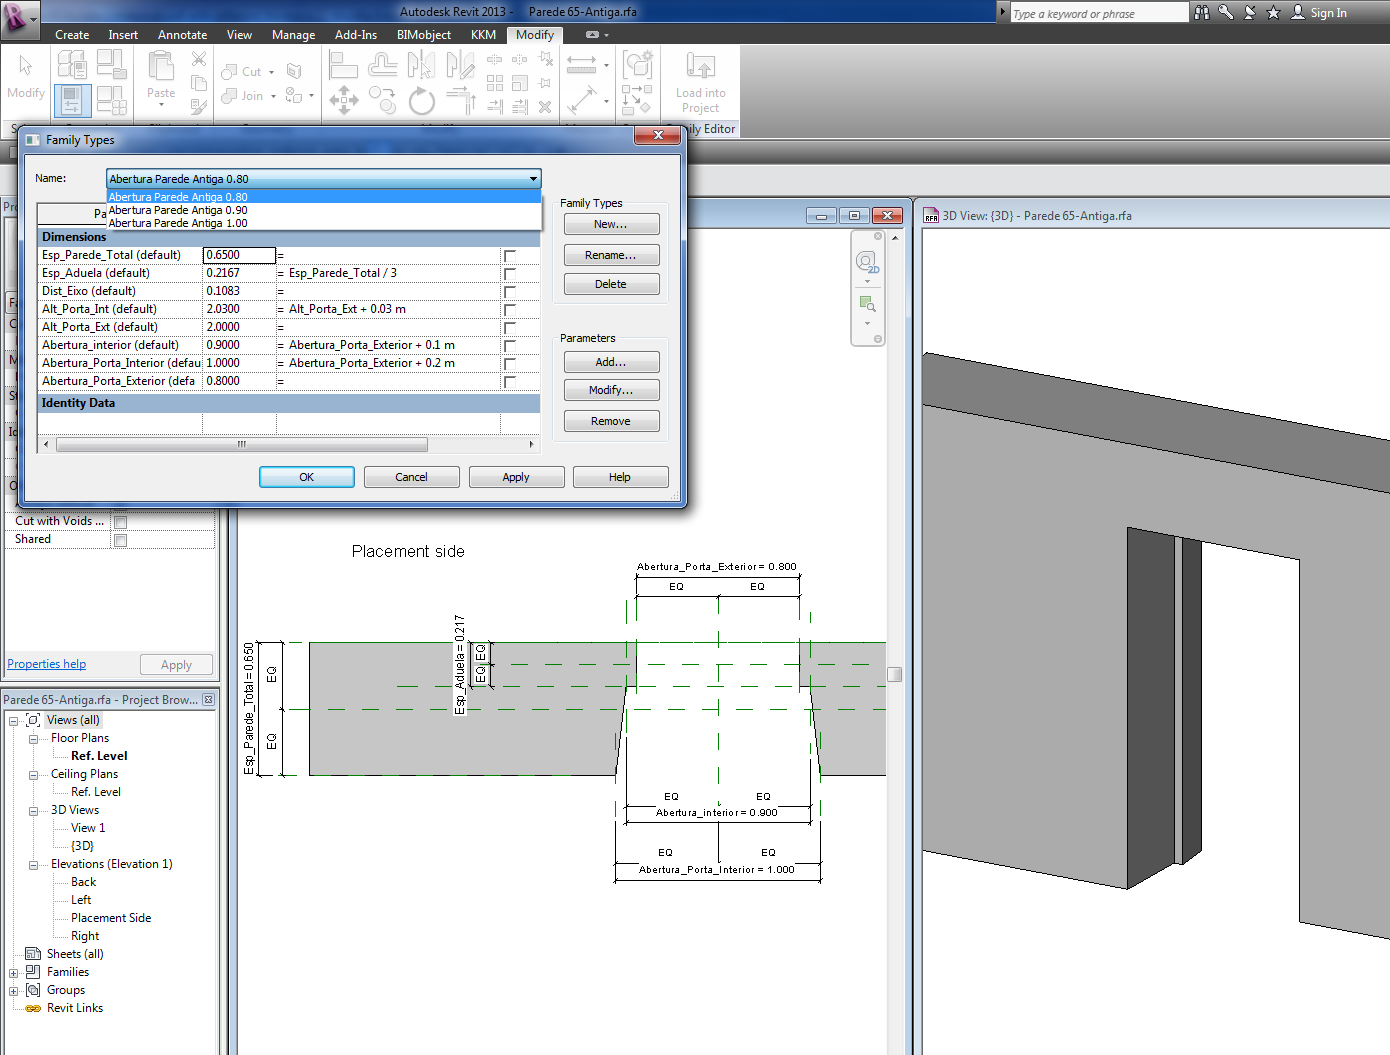
Task: Click the New family type button
Action: point(611,225)
